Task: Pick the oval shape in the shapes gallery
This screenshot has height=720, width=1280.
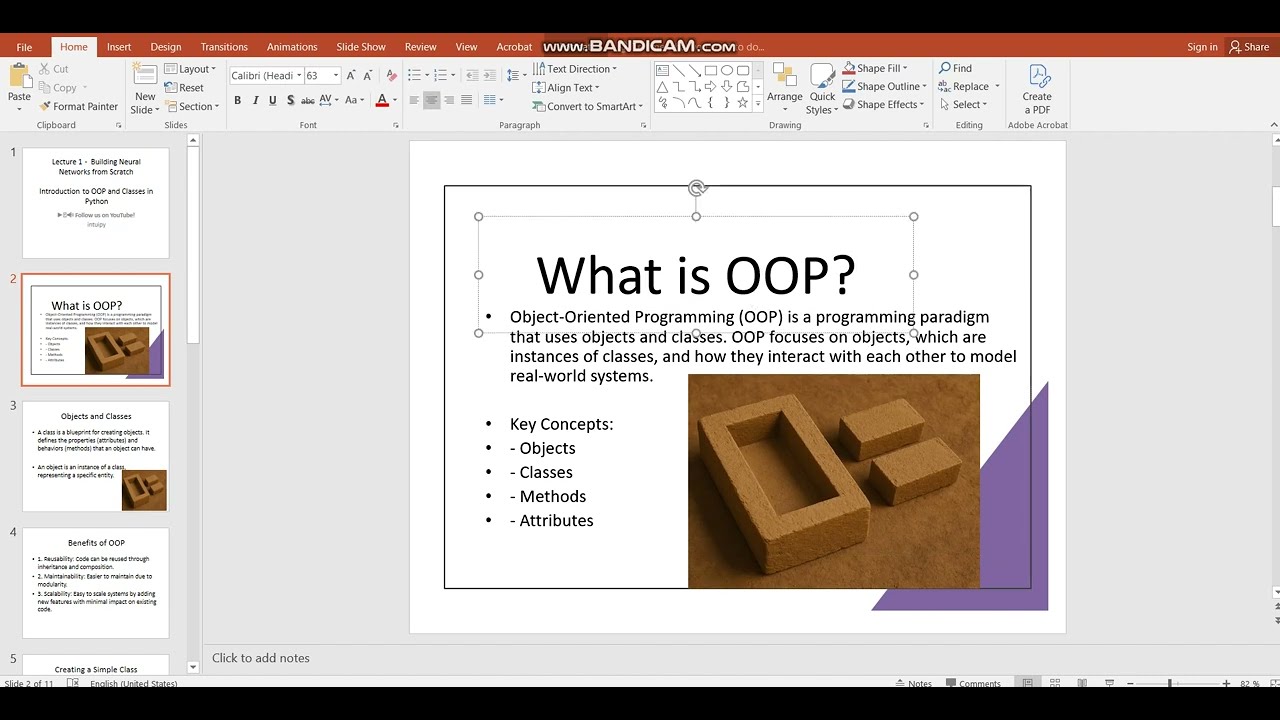Action: 727,70
